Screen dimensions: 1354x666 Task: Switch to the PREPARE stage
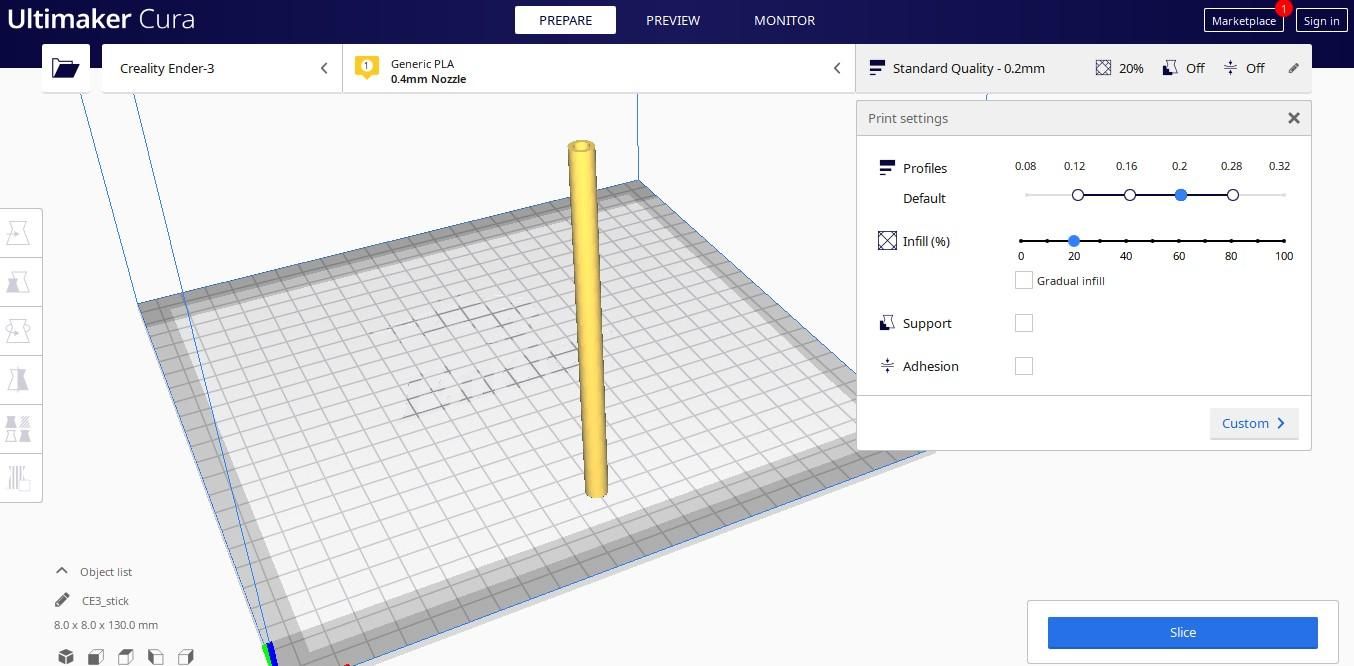[565, 20]
